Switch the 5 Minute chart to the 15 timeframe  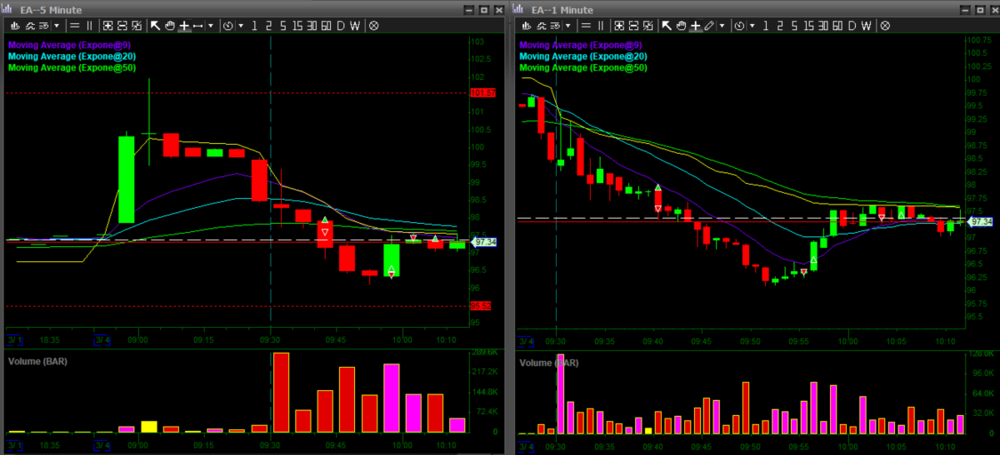tap(298, 25)
